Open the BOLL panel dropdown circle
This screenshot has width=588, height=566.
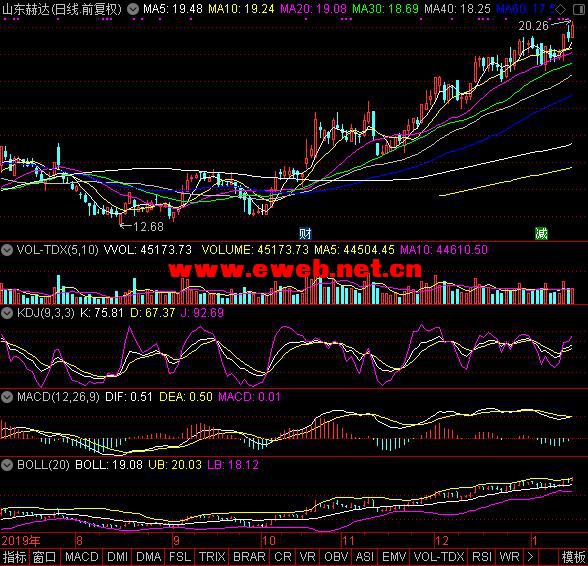[7, 465]
